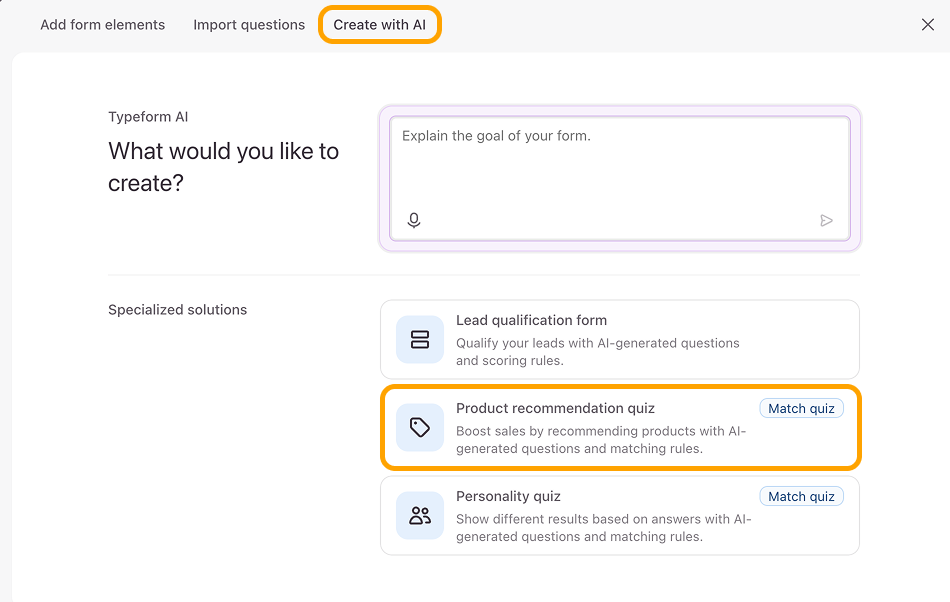Click 'Show different results based on answers' text

(603, 528)
